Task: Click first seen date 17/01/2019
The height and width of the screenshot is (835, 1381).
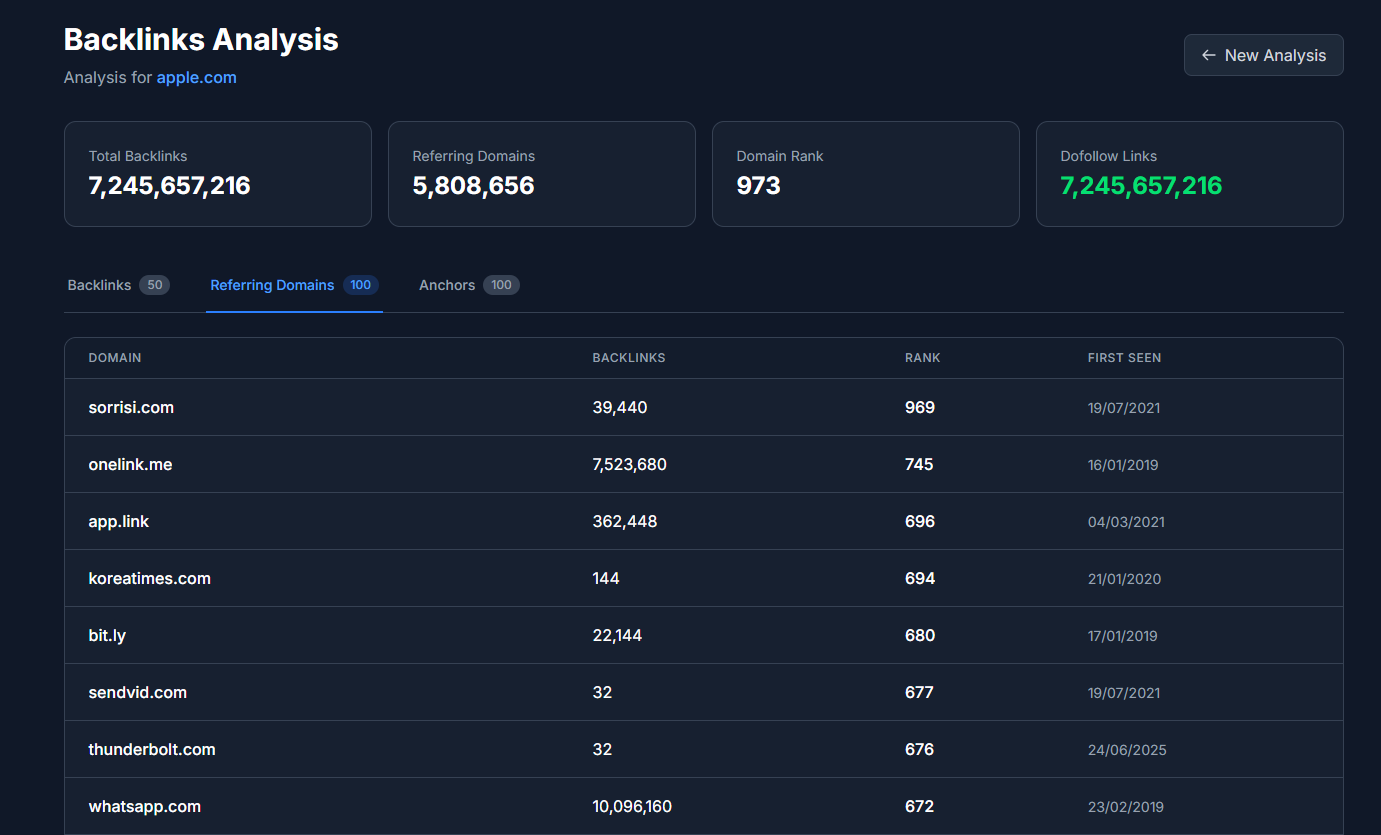Action: pyautogui.click(x=1123, y=636)
